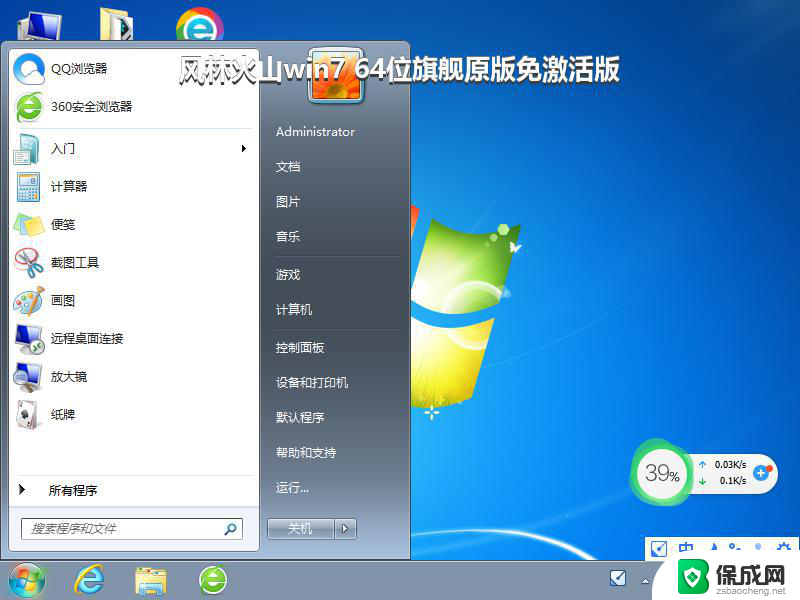The height and width of the screenshot is (600, 800).
Task: Select 游戏 from the Start menu
Action: pos(288,275)
